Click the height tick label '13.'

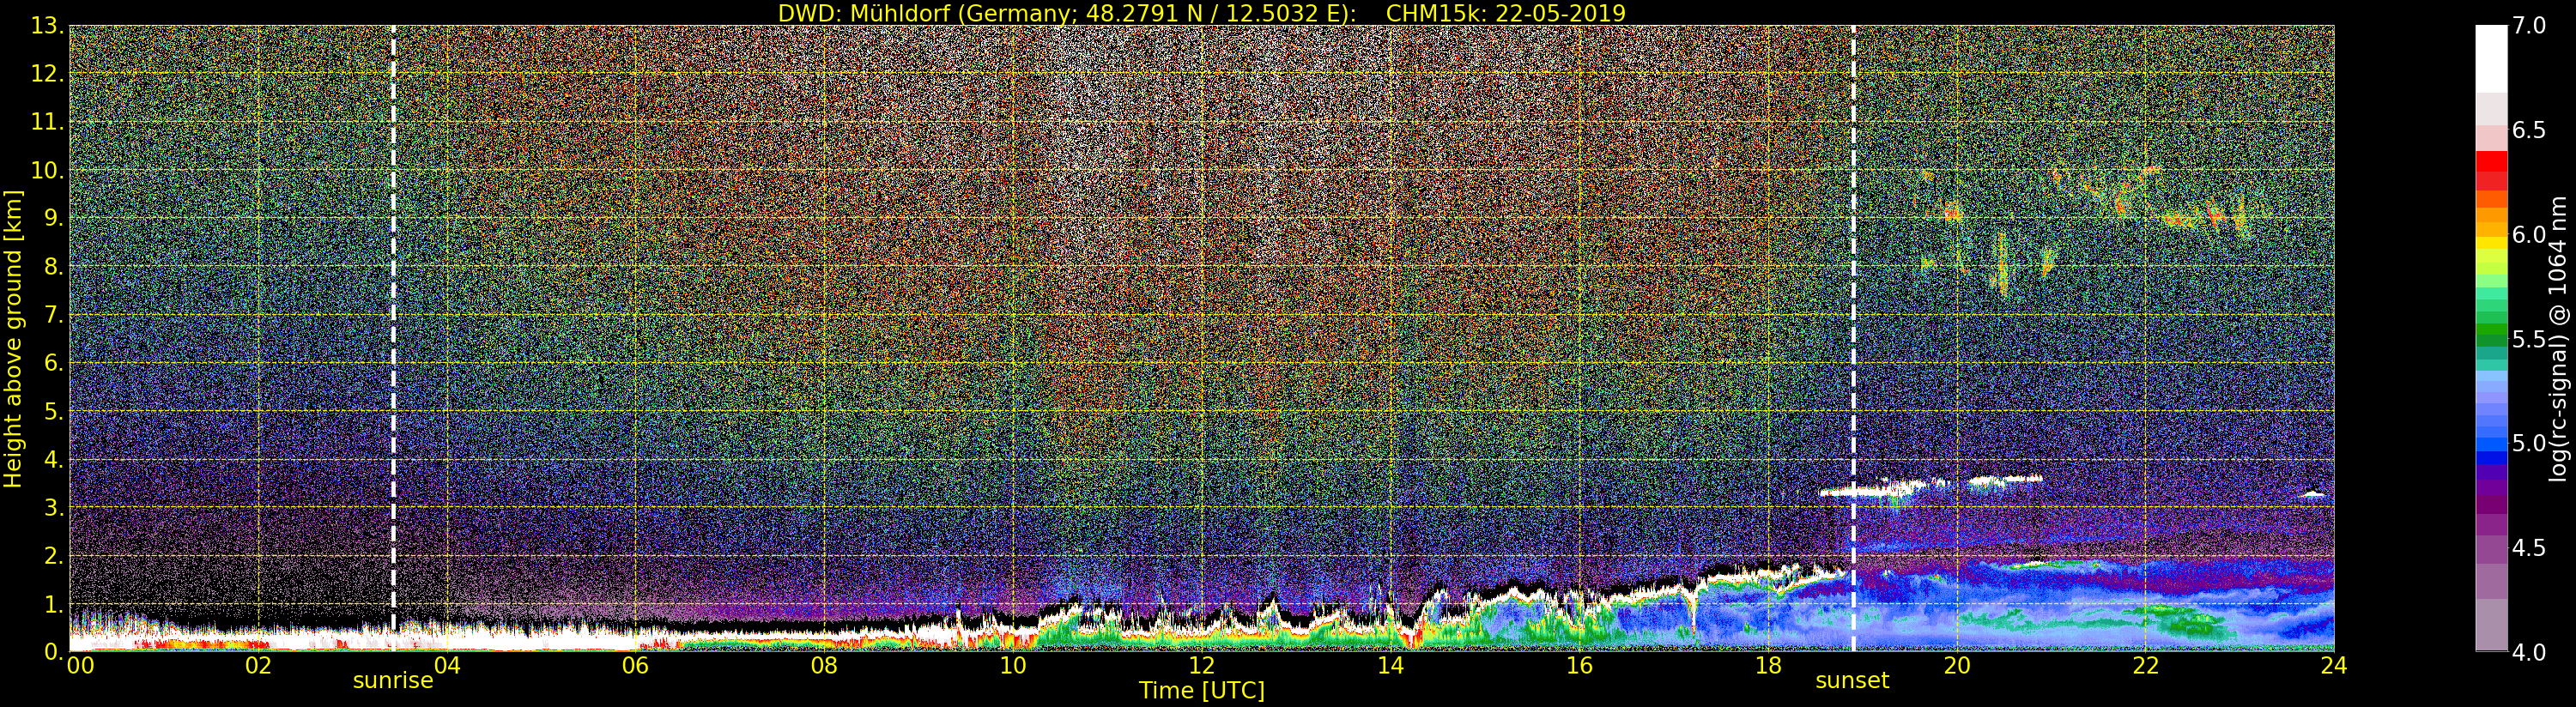tap(47, 26)
